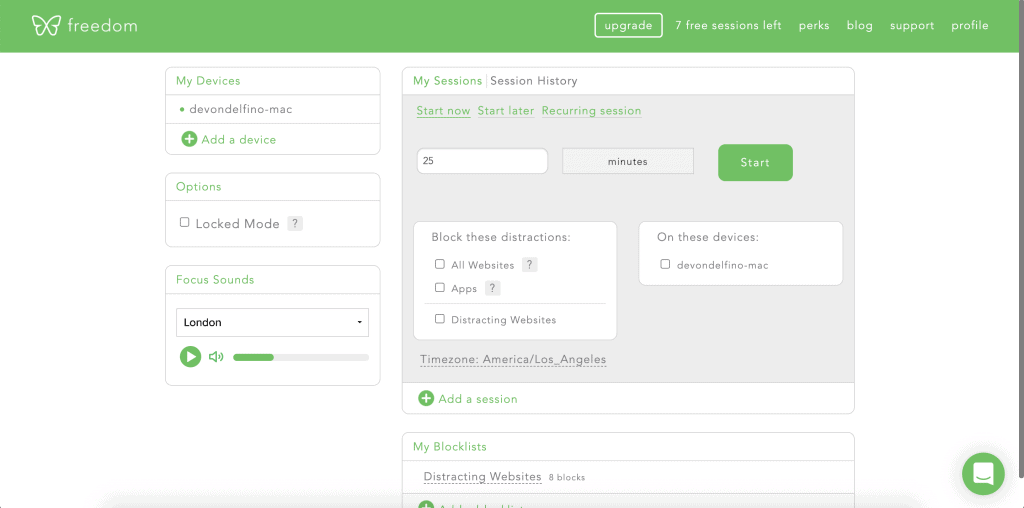Screen dimensions: 1024x508
Task: Open the London focus sound dropdown
Action: (x=272, y=323)
